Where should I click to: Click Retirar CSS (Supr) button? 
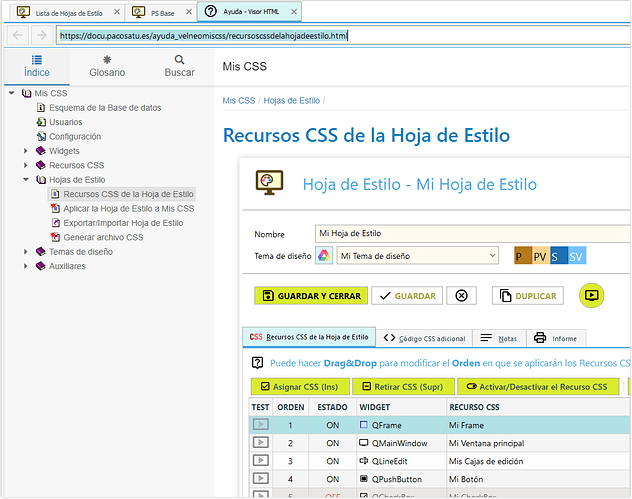(402, 386)
